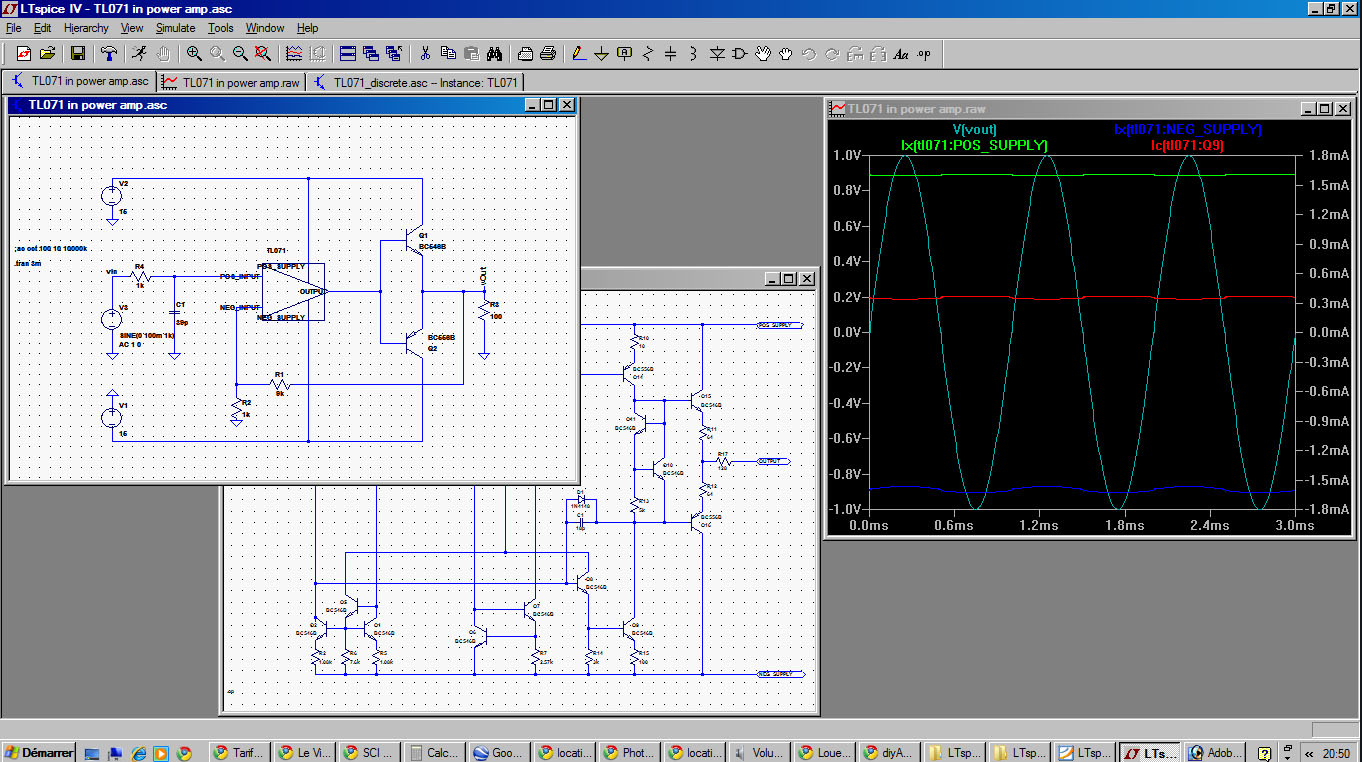Click the V(vout) trace label
The image size is (1362, 762).
click(974, 130)
